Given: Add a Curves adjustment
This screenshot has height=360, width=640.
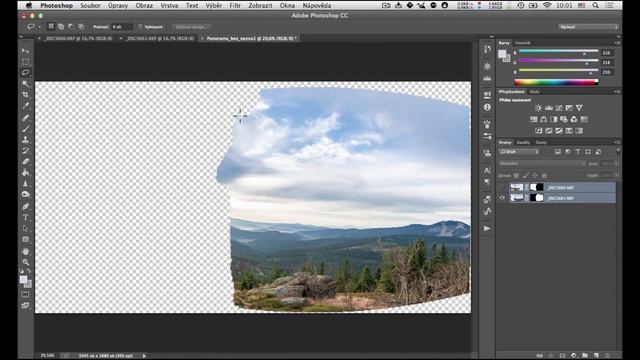Looking at the screenshot, I should click(x=559, y=108).
